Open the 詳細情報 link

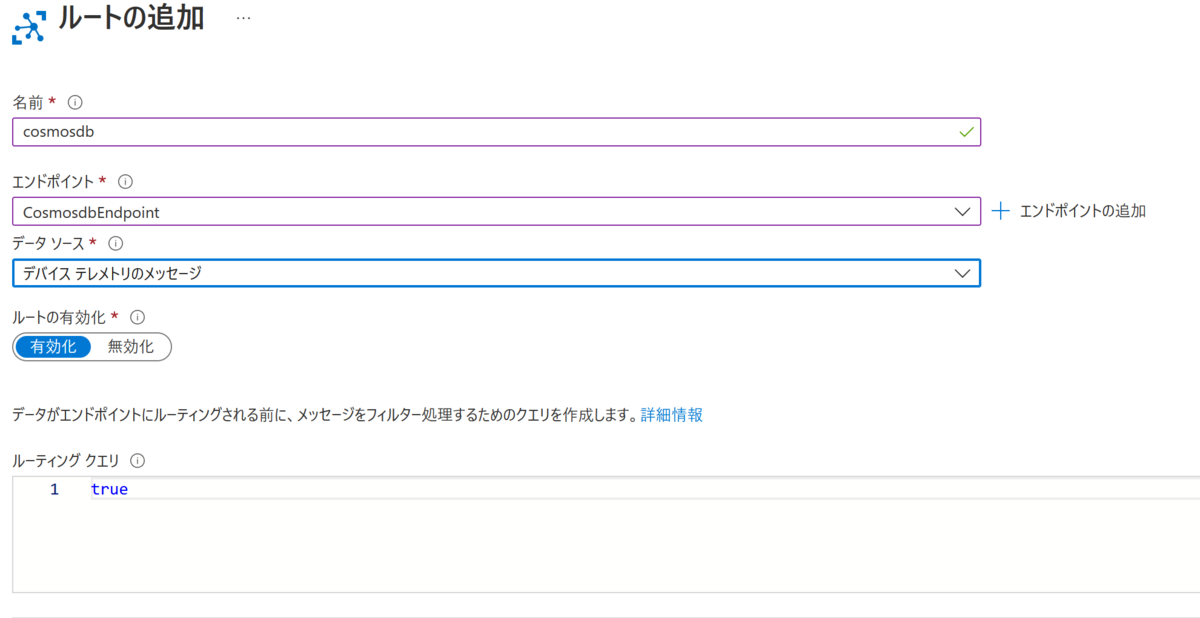pos(671,415)
